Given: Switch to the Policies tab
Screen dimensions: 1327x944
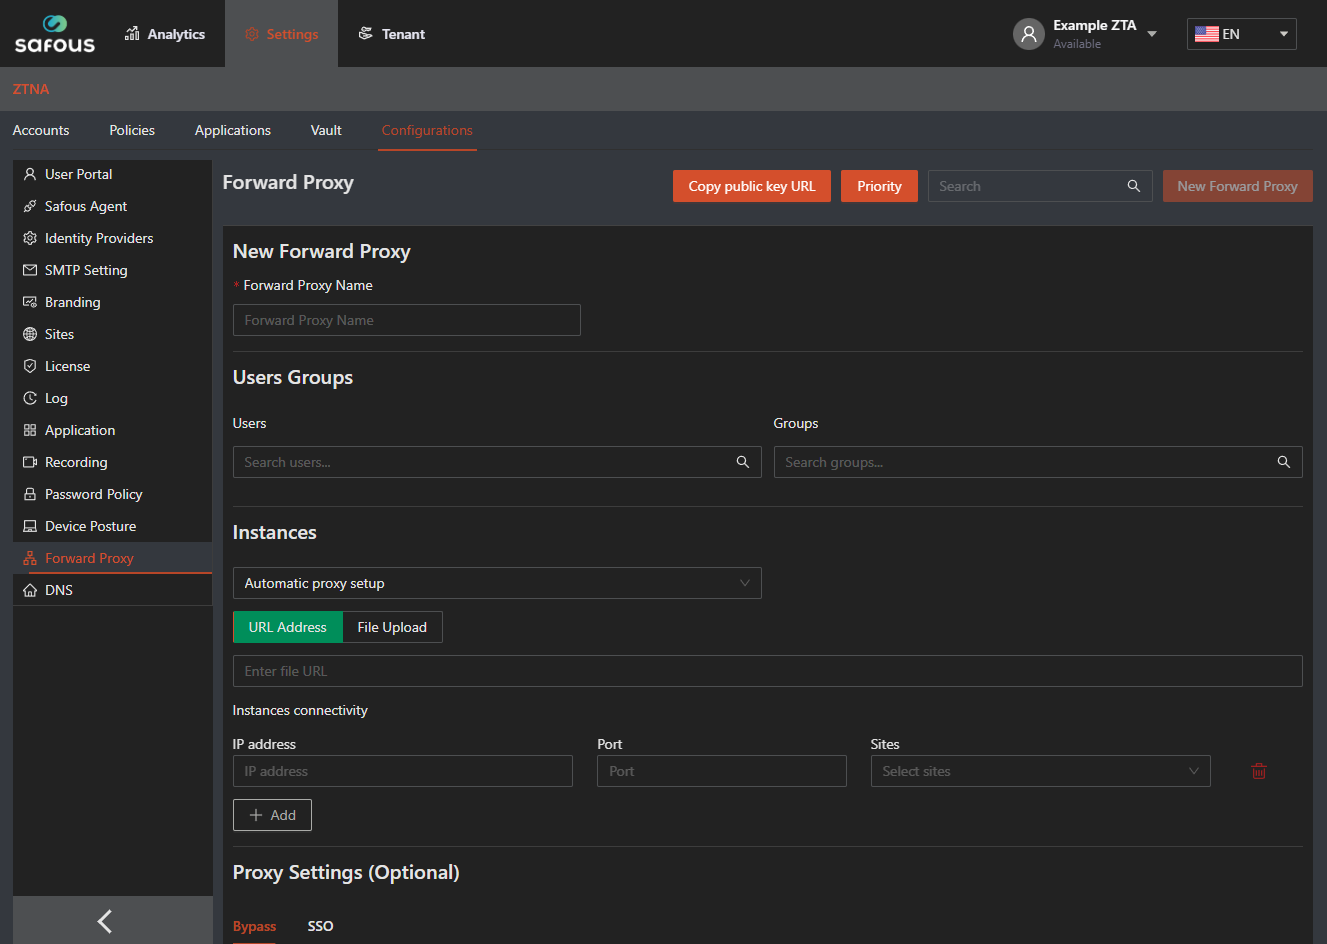Looking at the screenshot, I should pyautogui.click(x=132, y=130).
